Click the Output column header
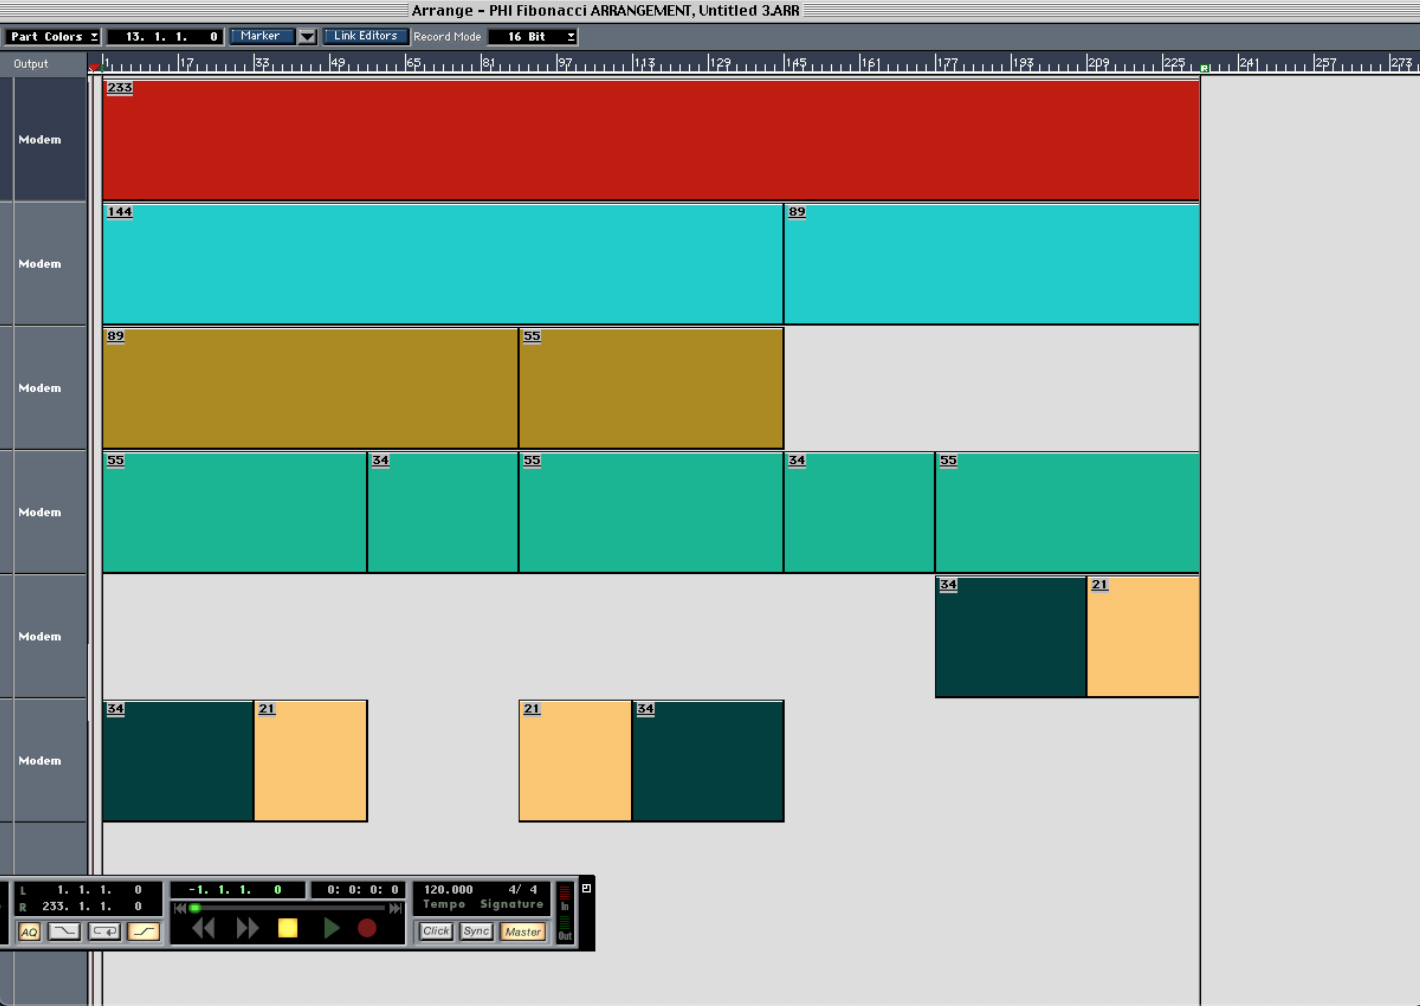1420x1006 pixels. (31, 64)
